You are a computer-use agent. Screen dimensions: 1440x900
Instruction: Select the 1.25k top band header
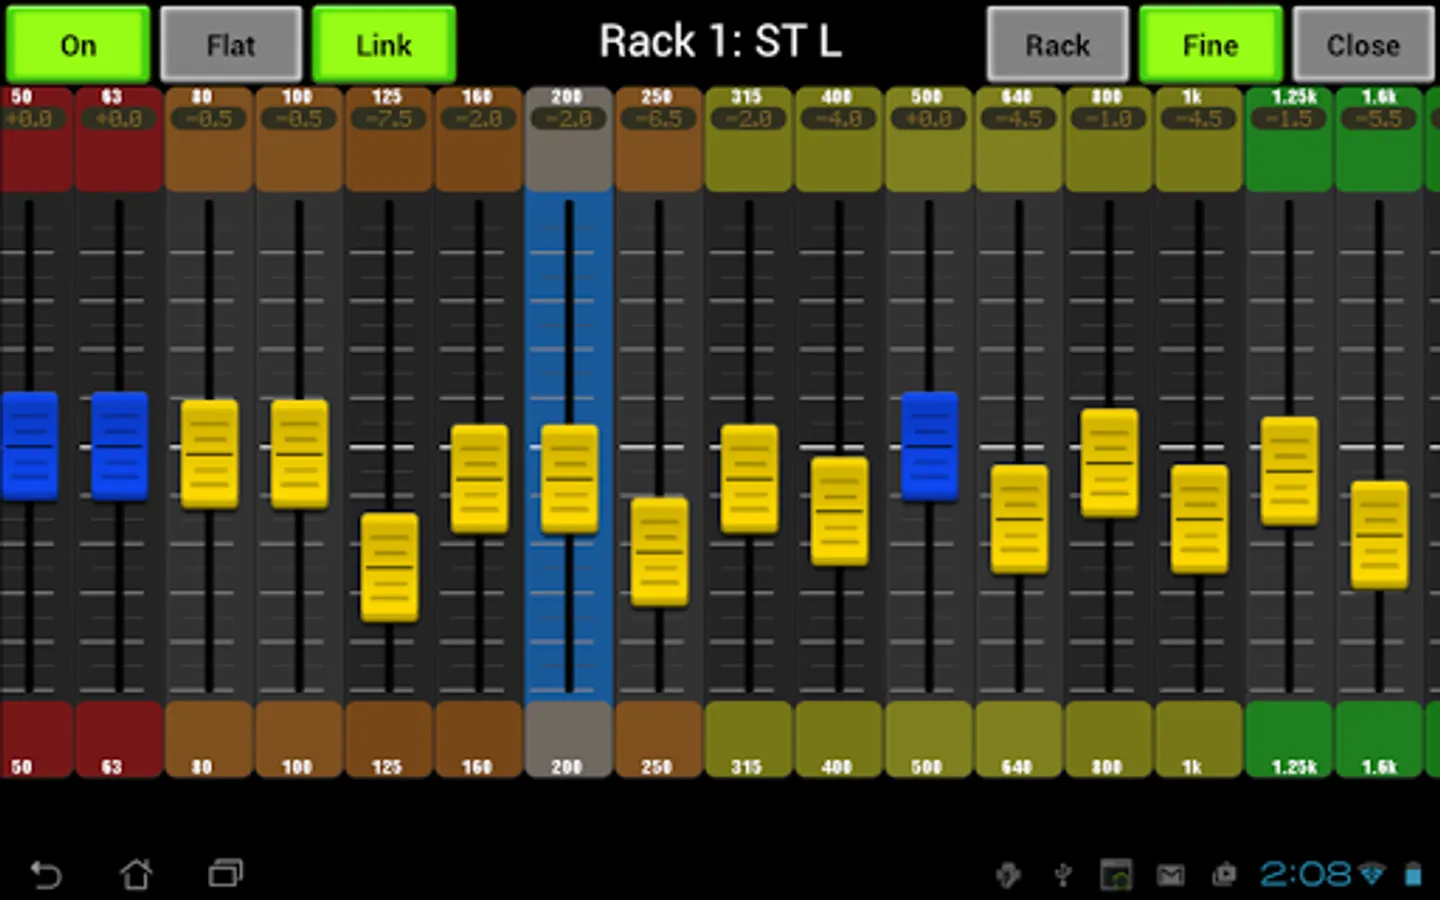pos(1289,138)
